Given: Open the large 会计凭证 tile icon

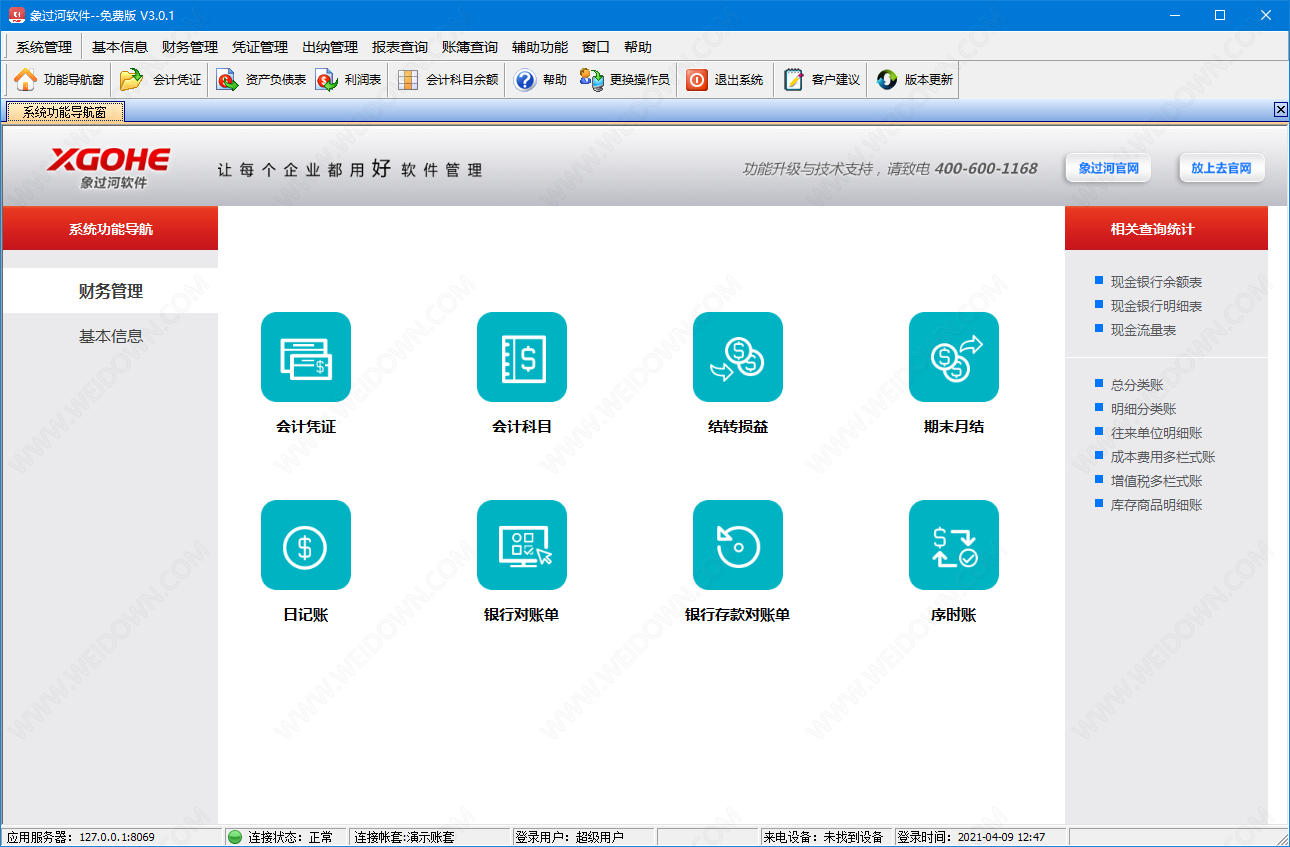Looking at the screenshot, I should click(x=306, y=357).
